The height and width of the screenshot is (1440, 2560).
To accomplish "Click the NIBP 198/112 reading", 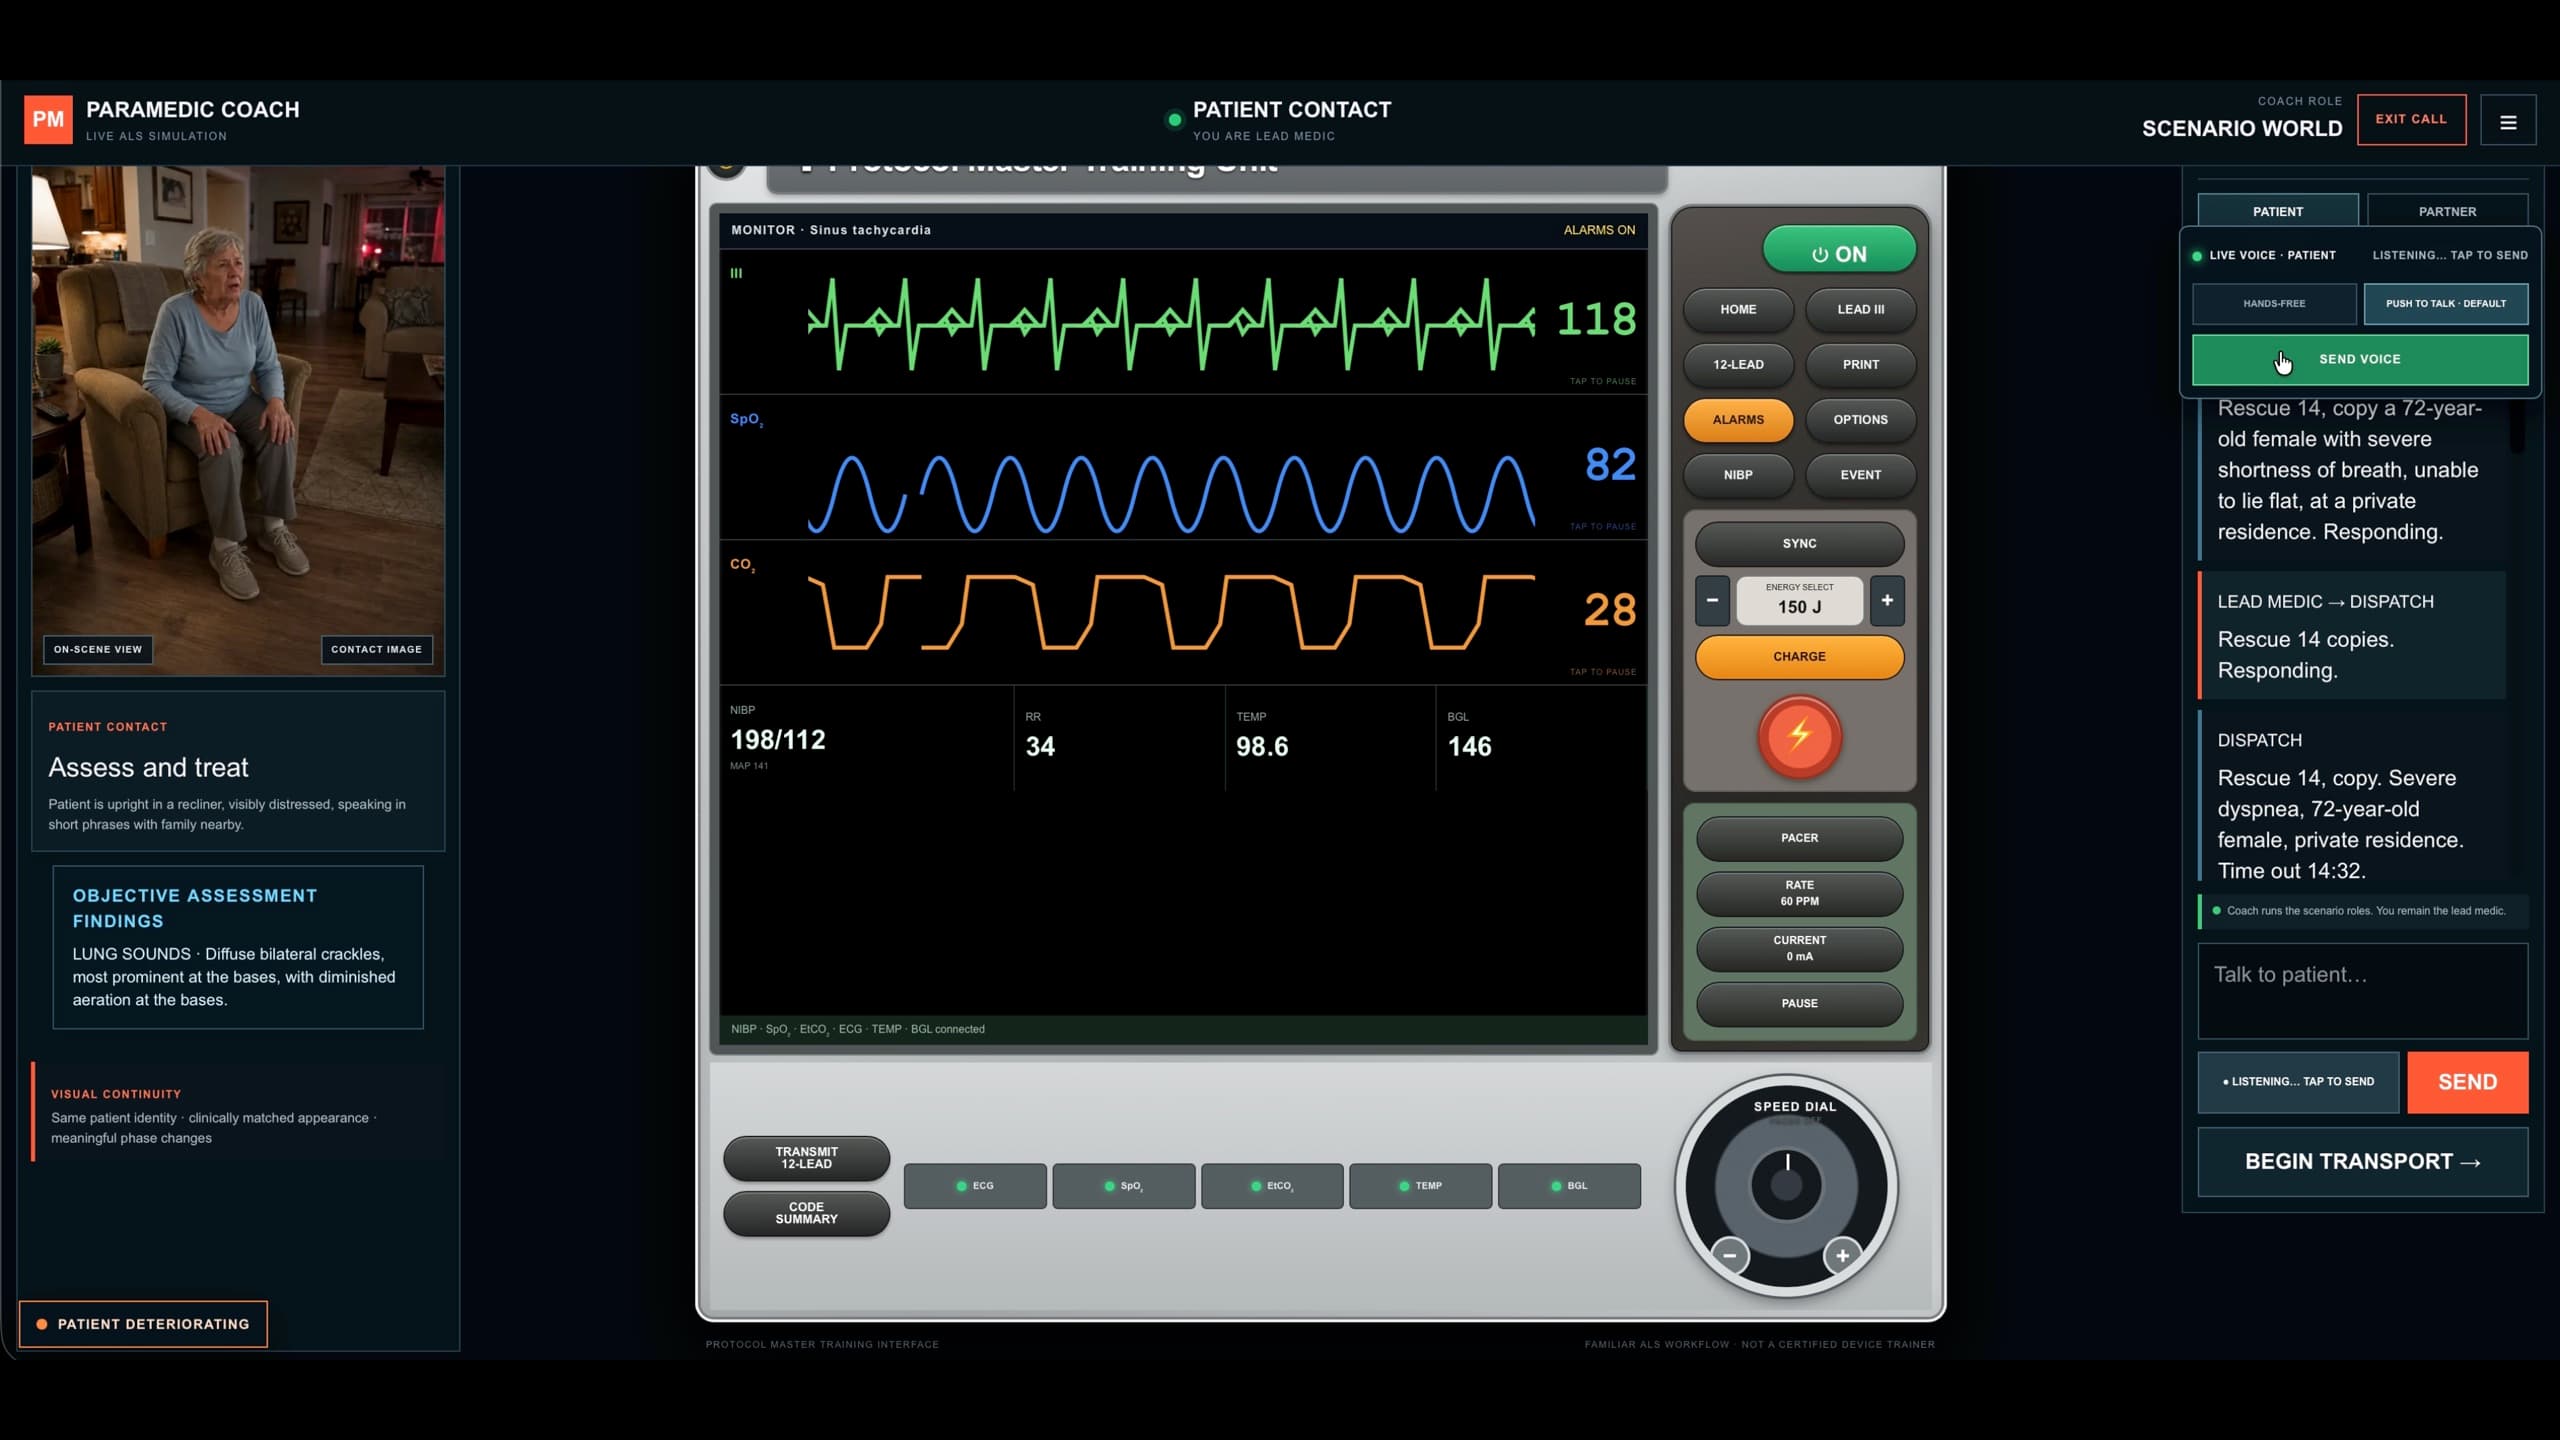I will [x=778, y=740].
